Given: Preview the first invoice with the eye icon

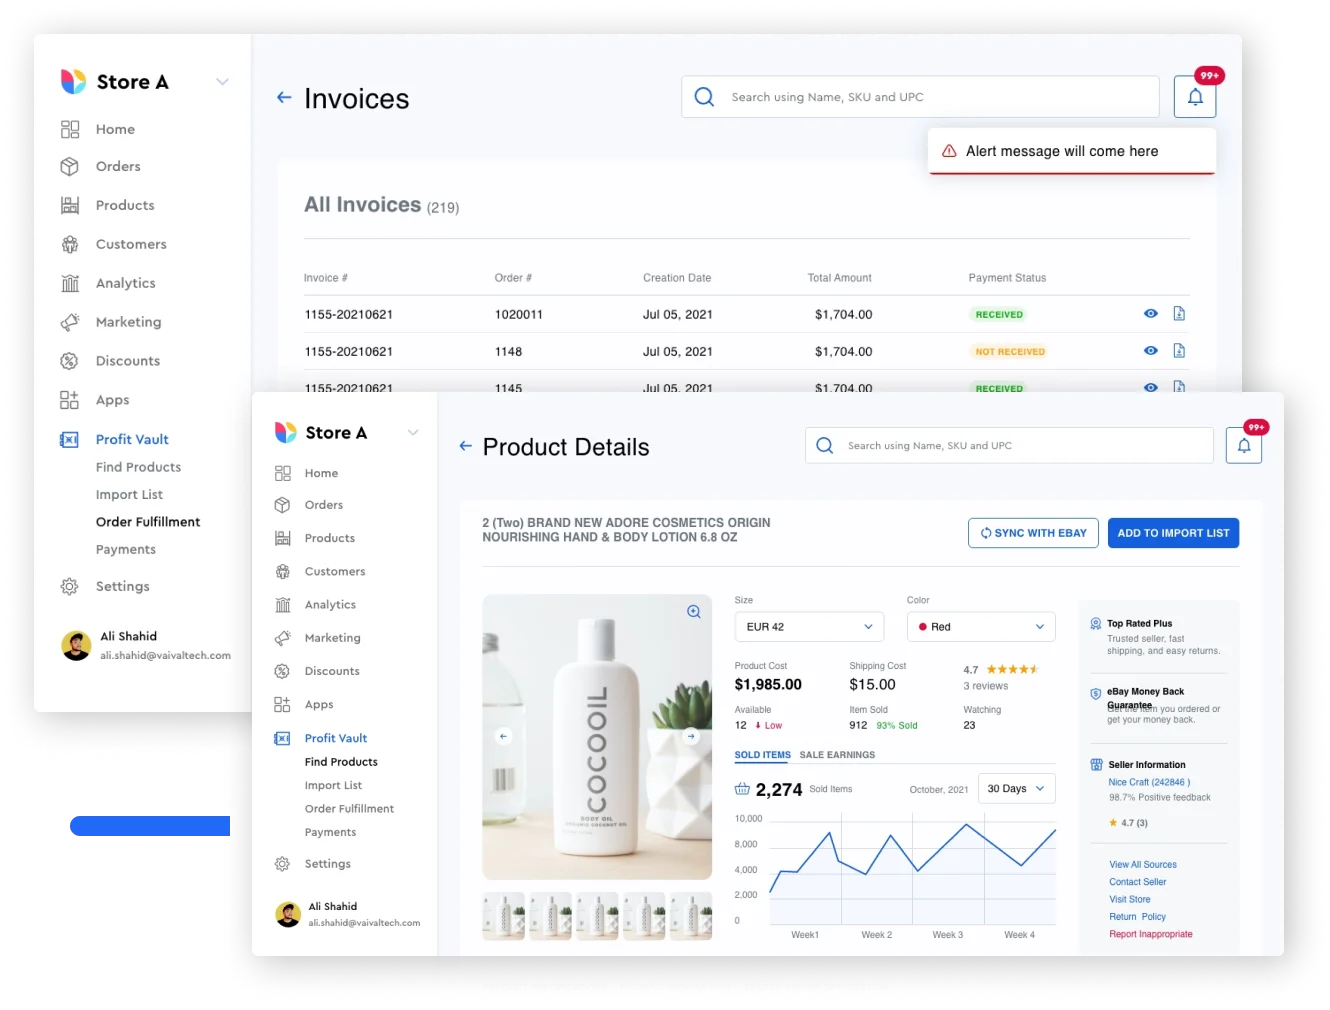Looking at the screenshot, I should tap(1150, 313).
